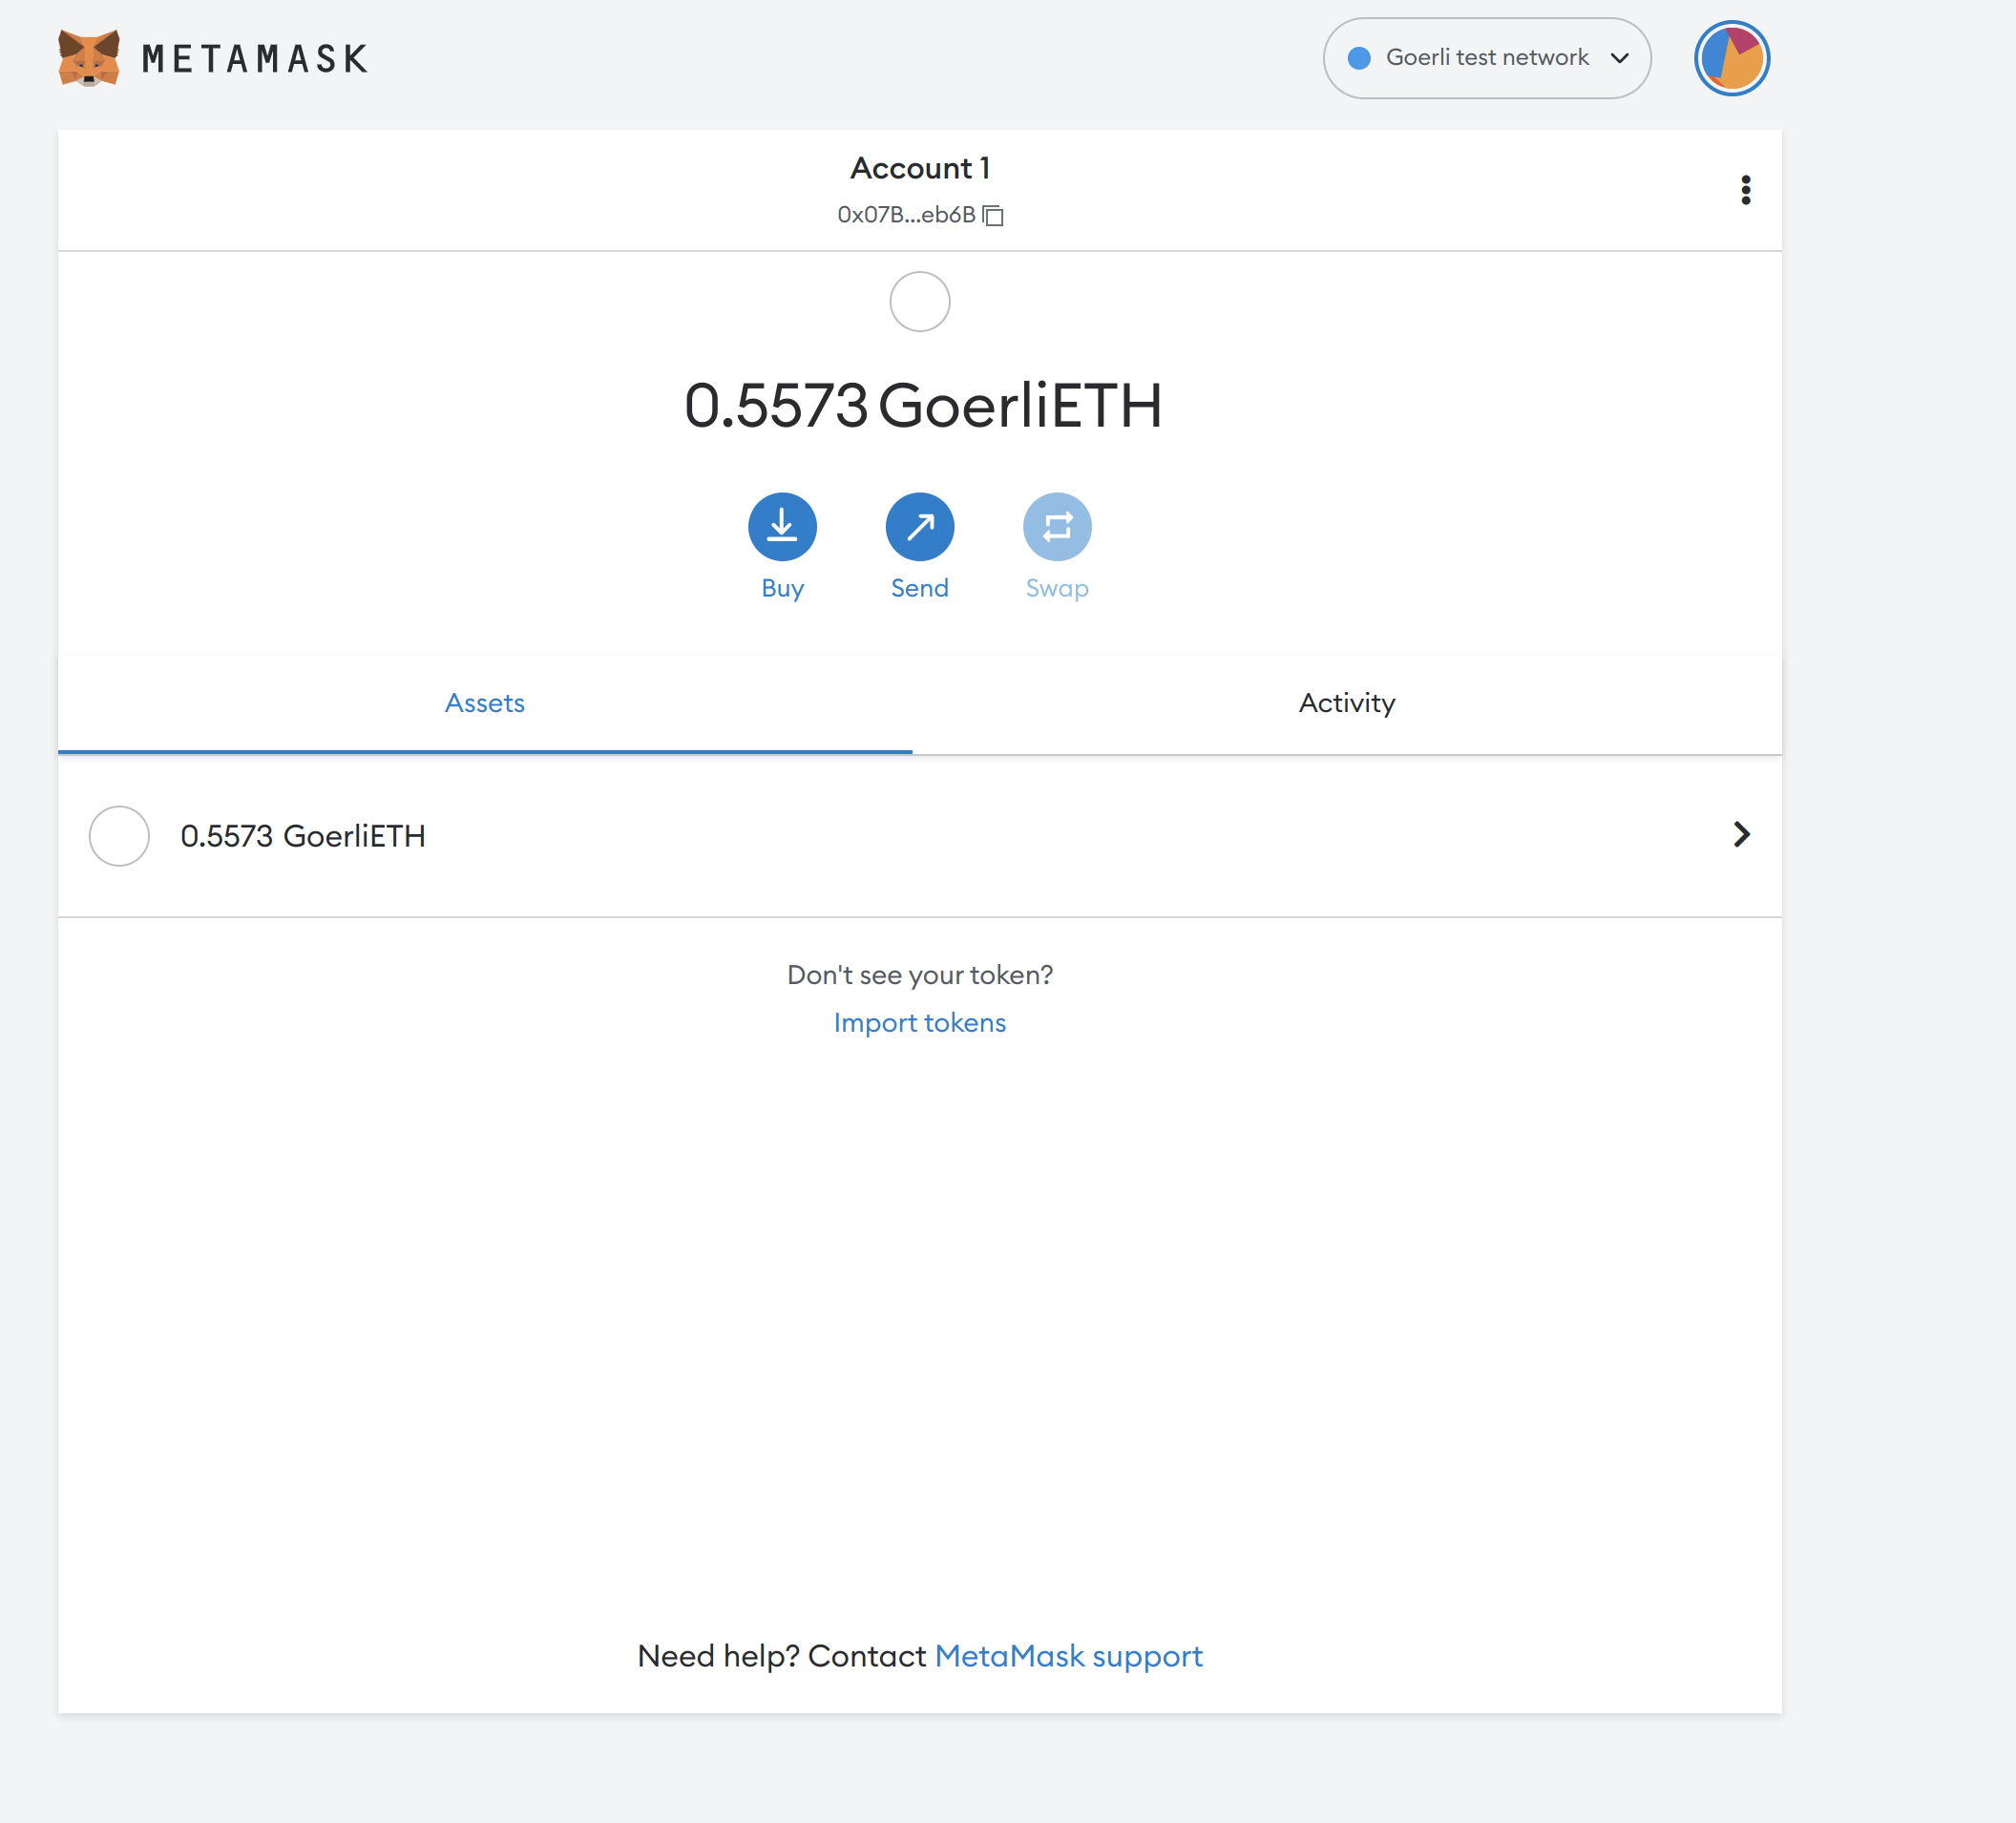Open account options via three-dot menu
The image size is (2016, 1823).
click(1746, 189)
